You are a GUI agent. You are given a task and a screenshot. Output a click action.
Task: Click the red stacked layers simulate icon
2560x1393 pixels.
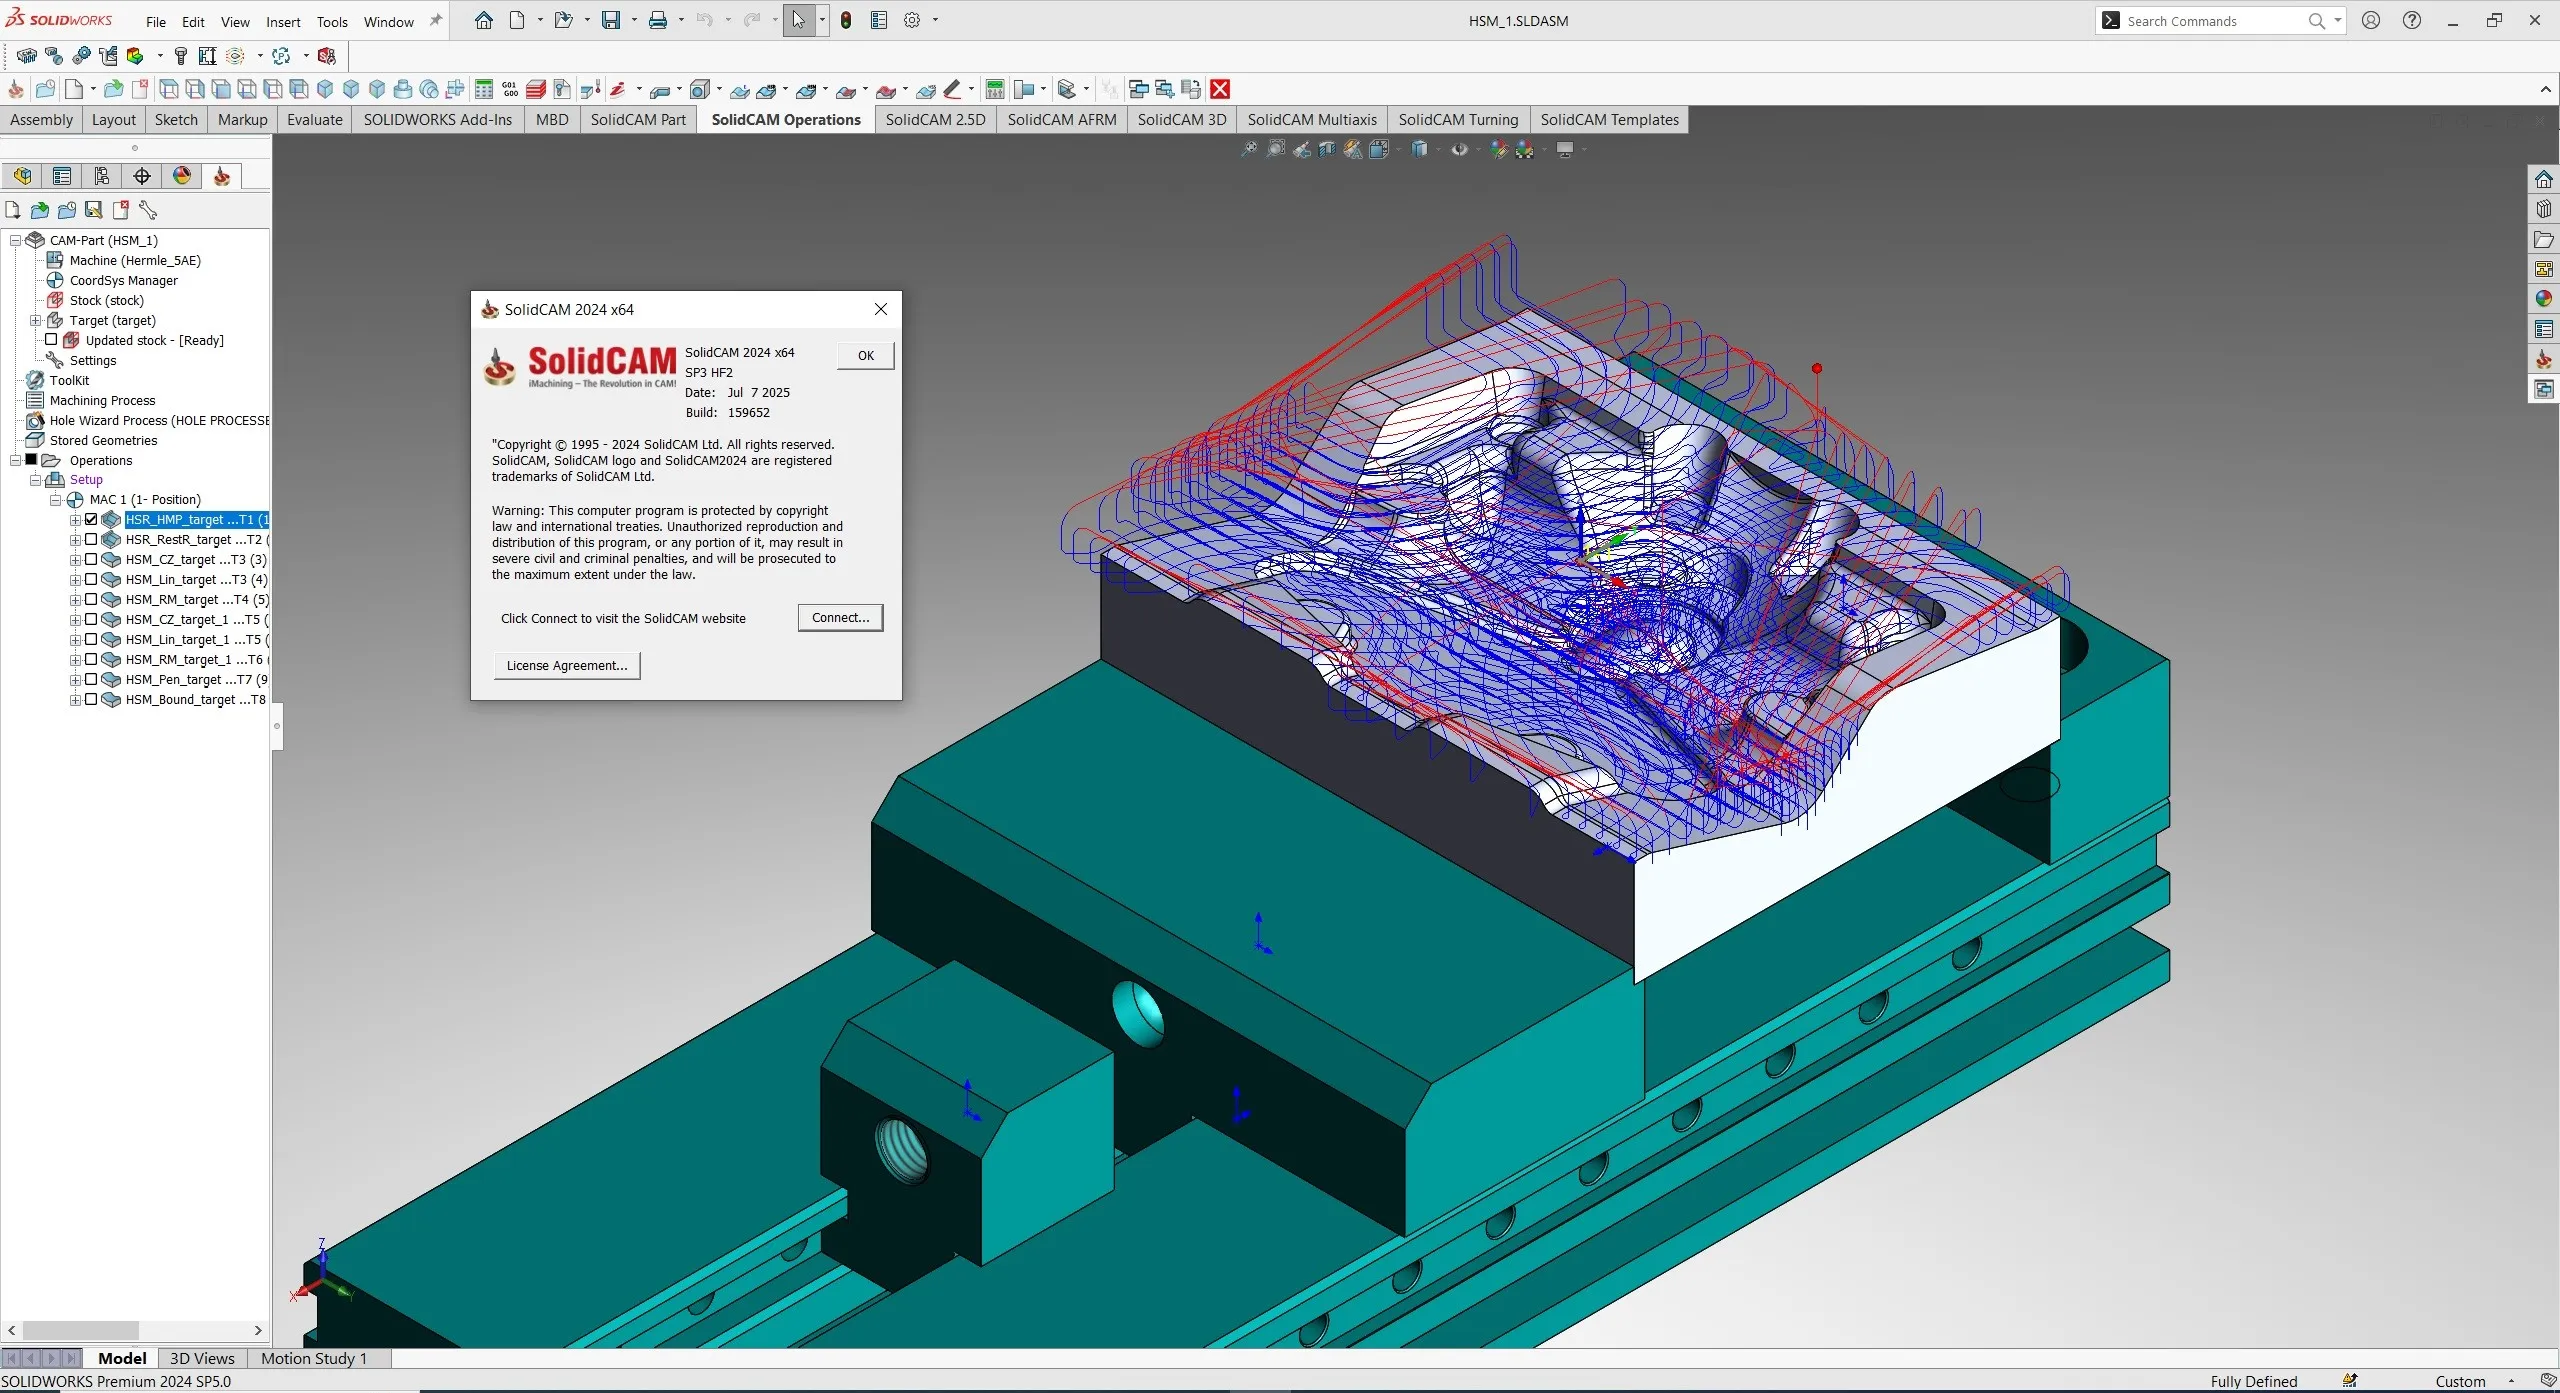click(x=536, y=89)
